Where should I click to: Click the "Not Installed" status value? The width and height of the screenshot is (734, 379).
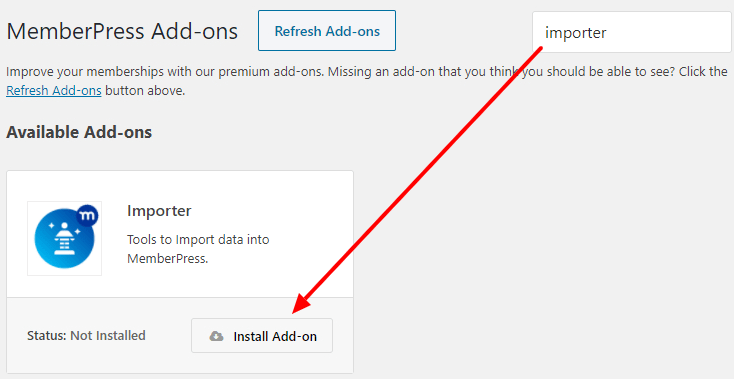[x=108, y=335]
